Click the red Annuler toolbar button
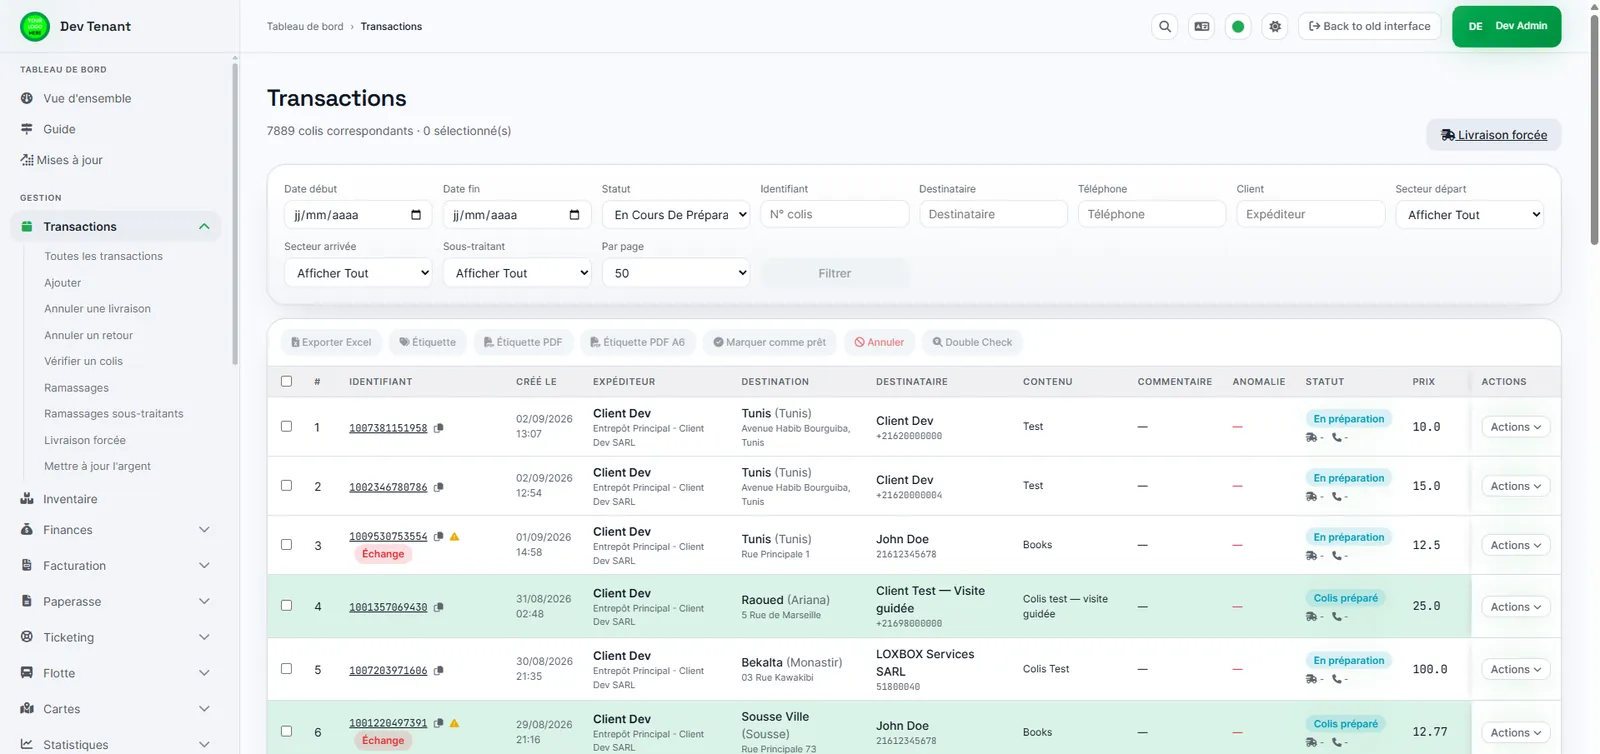Image resolution: width=1600 pixels, height=754 pixels. (879, 342)
